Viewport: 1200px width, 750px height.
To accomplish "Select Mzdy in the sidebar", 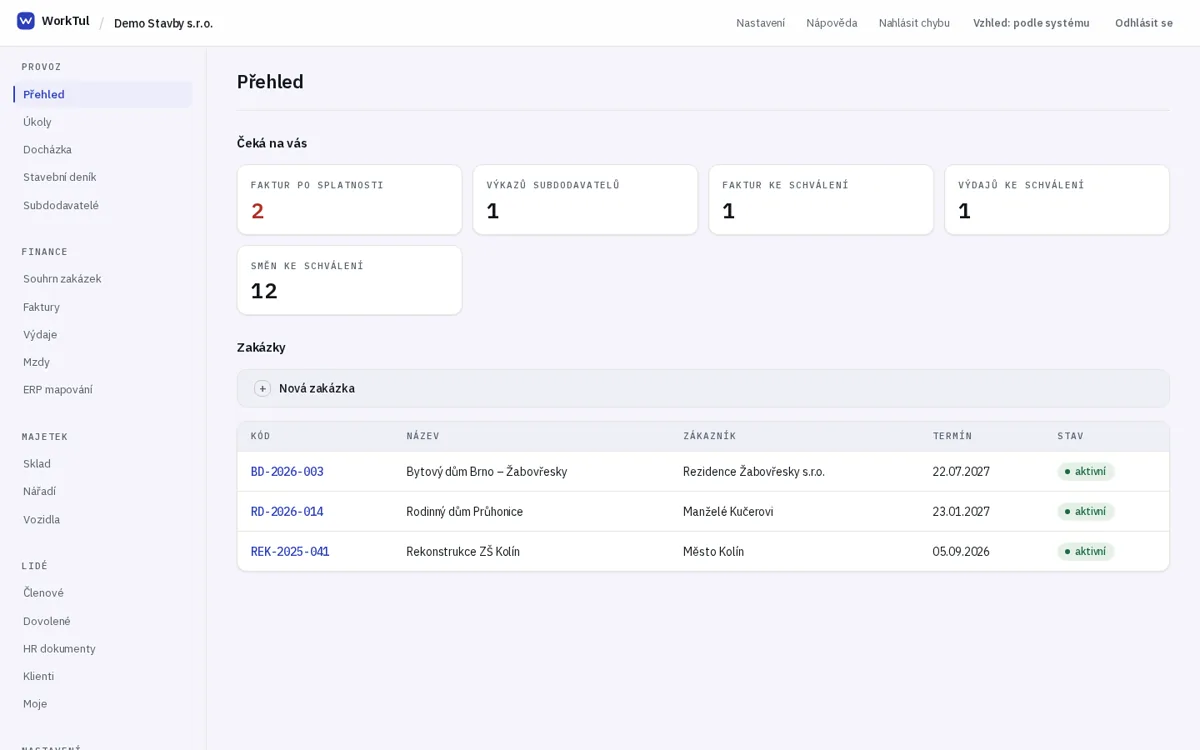I will pyautogui.click(x=103, y=362).
